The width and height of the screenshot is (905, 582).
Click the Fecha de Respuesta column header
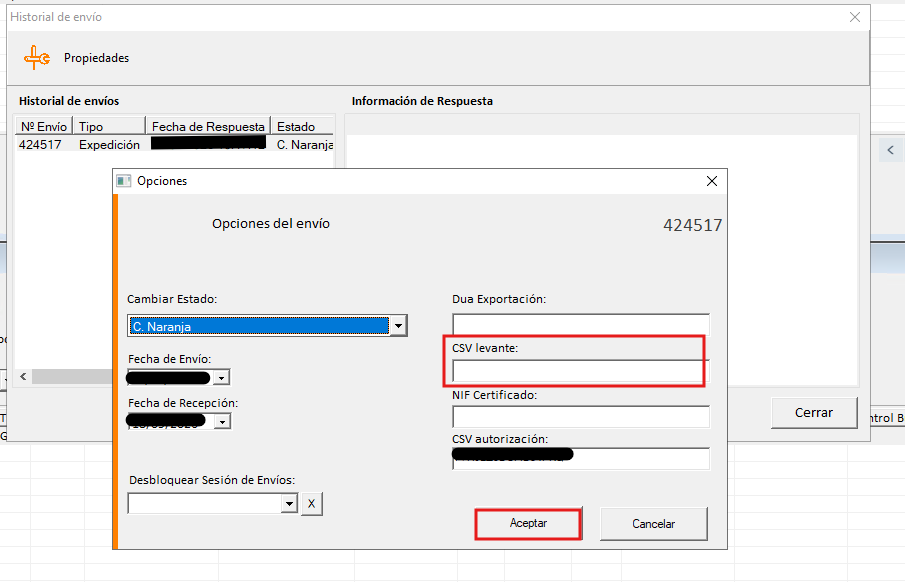(208, 126)
